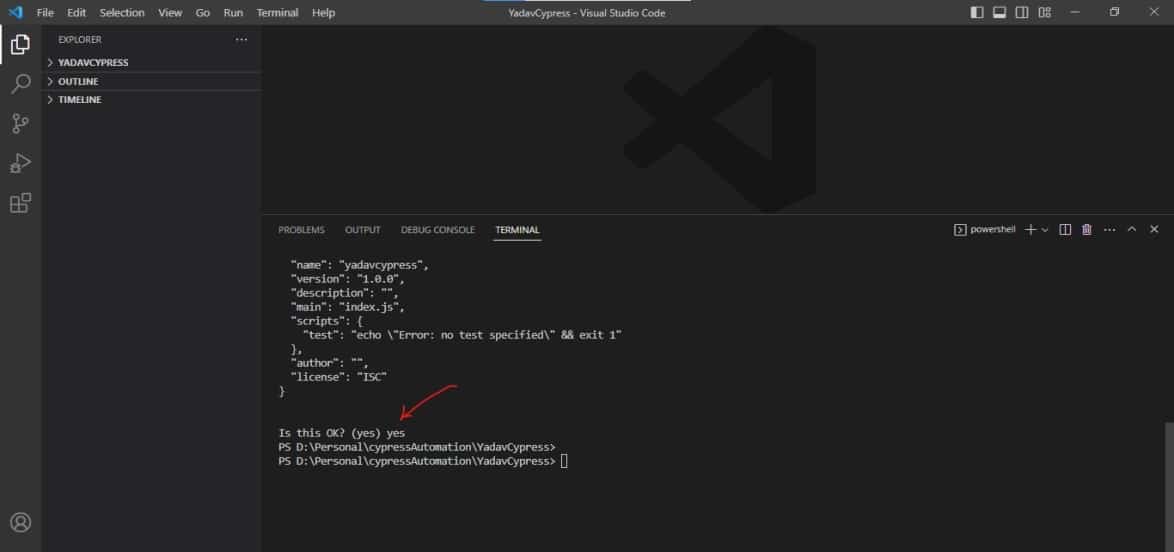This screenshot has width=1174, height=552.
Task: Open the Go menu
Action: pyautogui.click(x=203, y=13)
